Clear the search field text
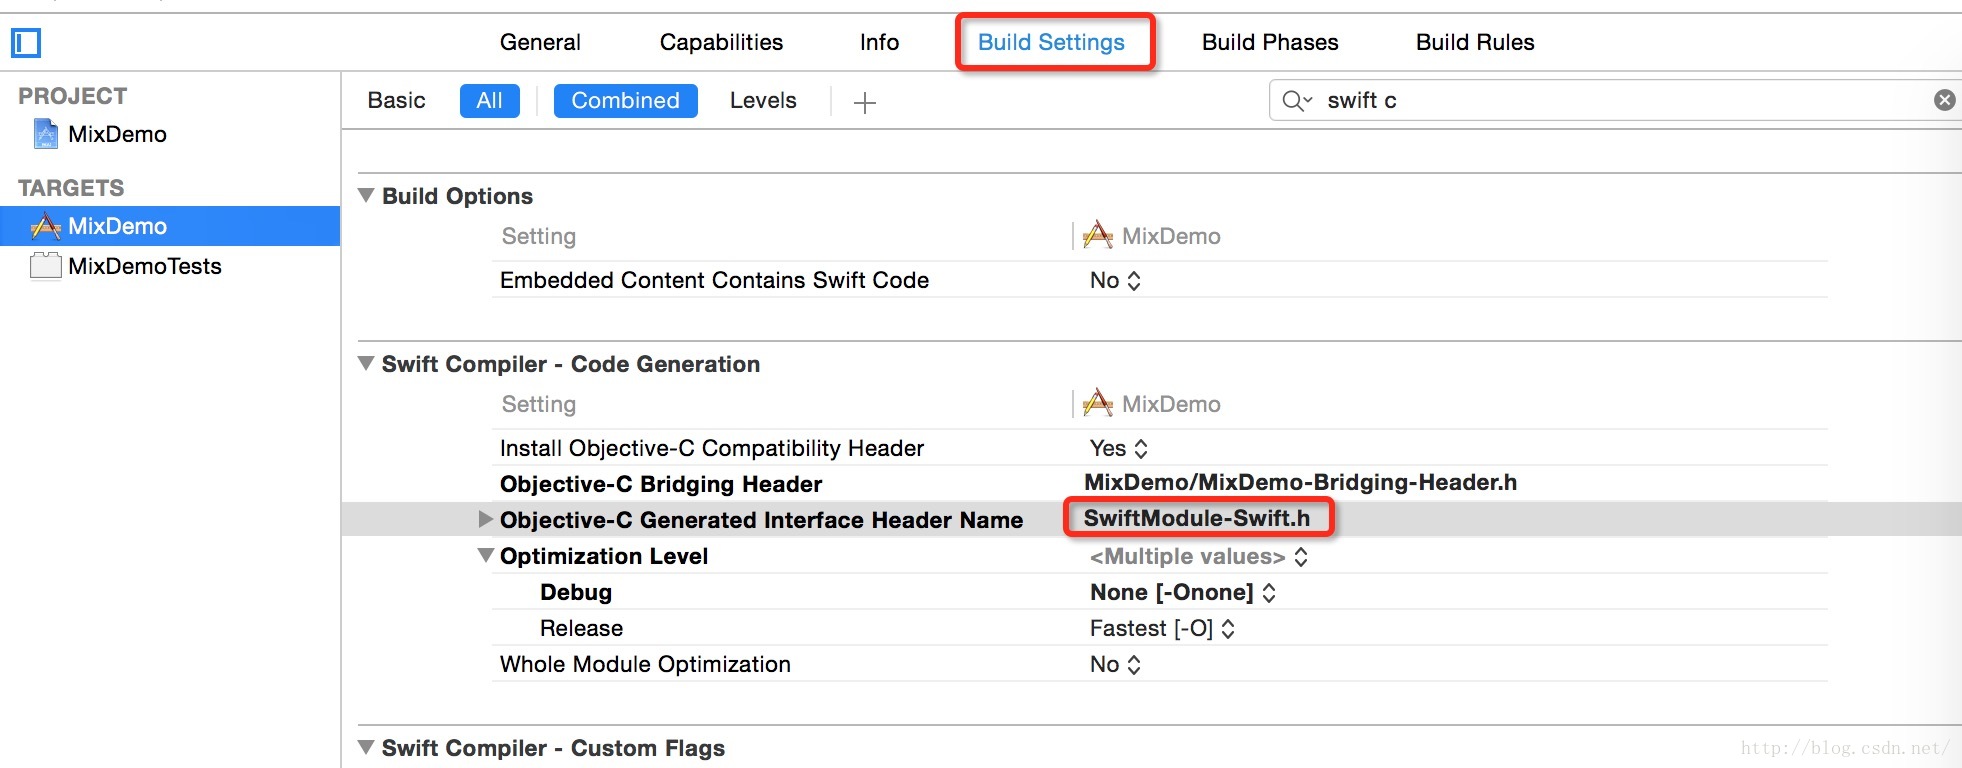Image resolution: width=1962 pixels, height=768 pixels. 1944,100
